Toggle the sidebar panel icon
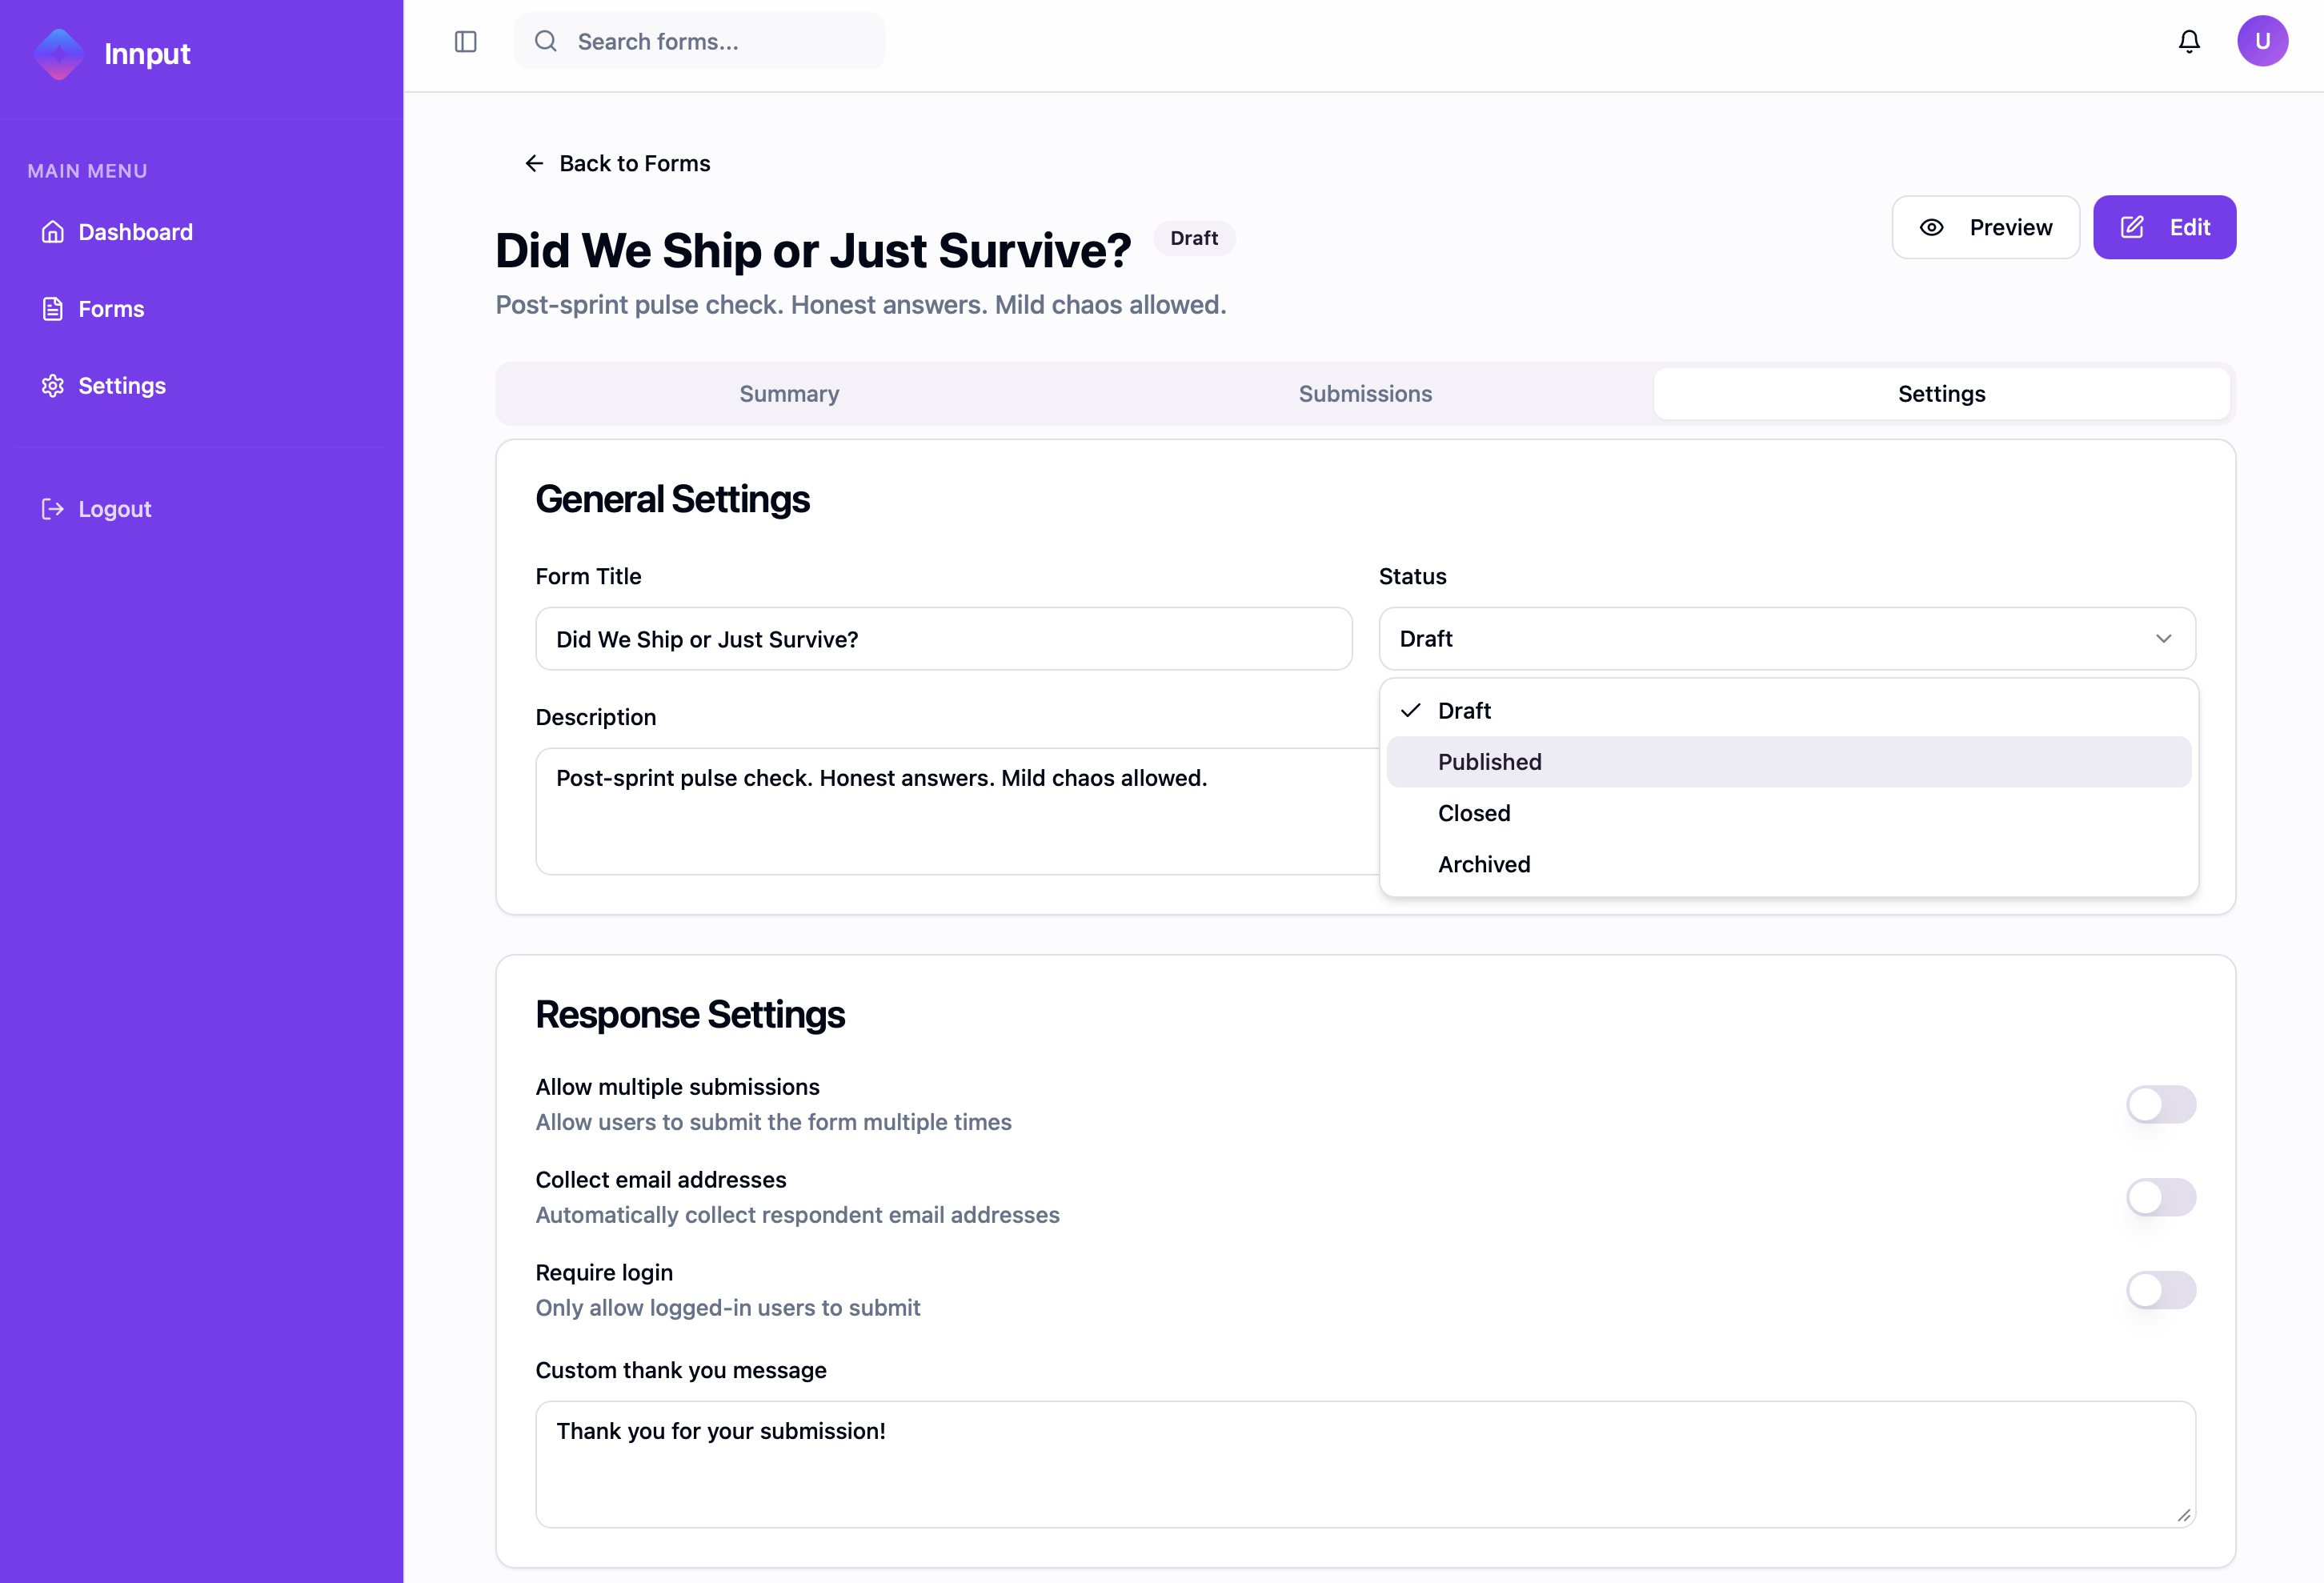Image resolution: width=2324 pixels, height=1583 pixels. (x=465, y=41)
